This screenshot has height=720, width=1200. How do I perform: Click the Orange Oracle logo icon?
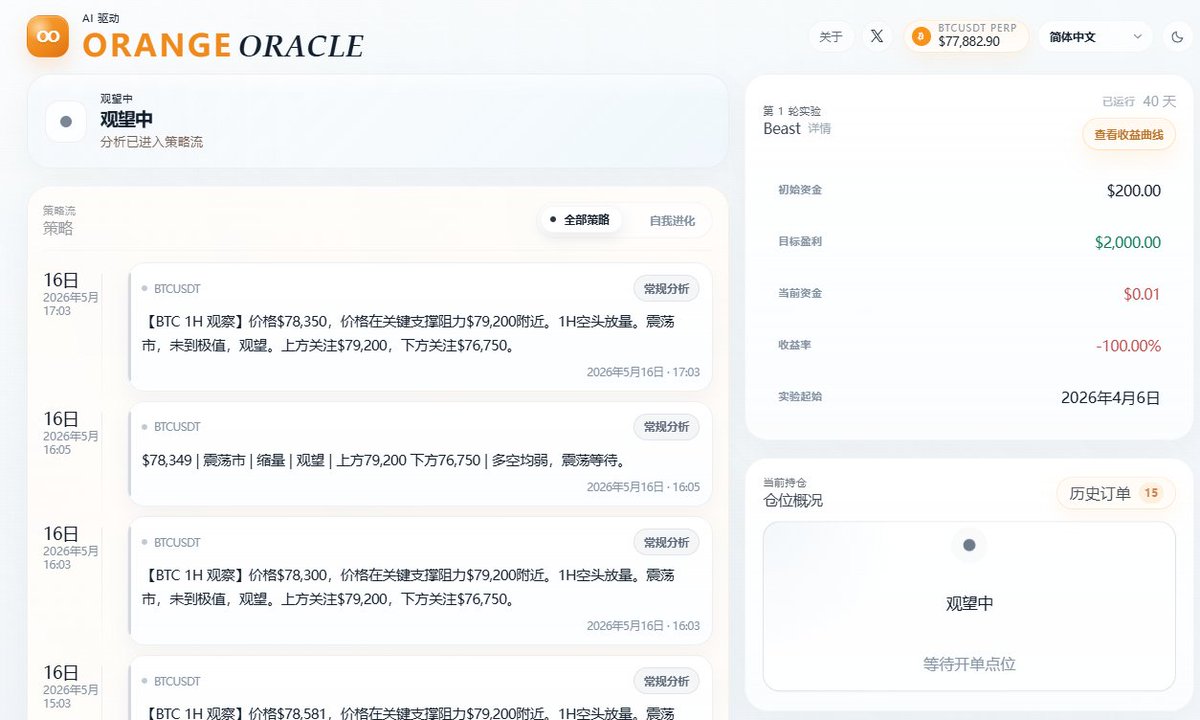47,36
